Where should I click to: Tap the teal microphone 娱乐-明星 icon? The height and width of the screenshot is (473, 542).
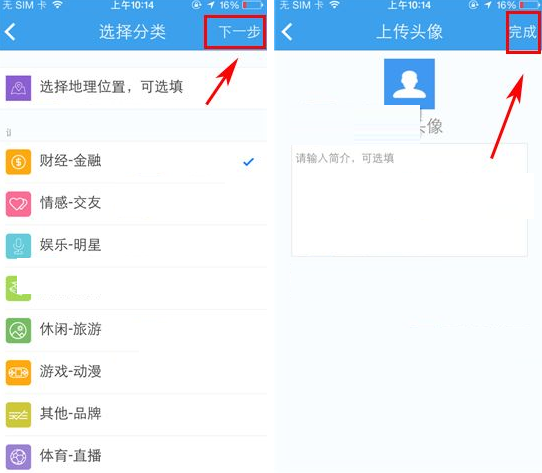(18, 246)
